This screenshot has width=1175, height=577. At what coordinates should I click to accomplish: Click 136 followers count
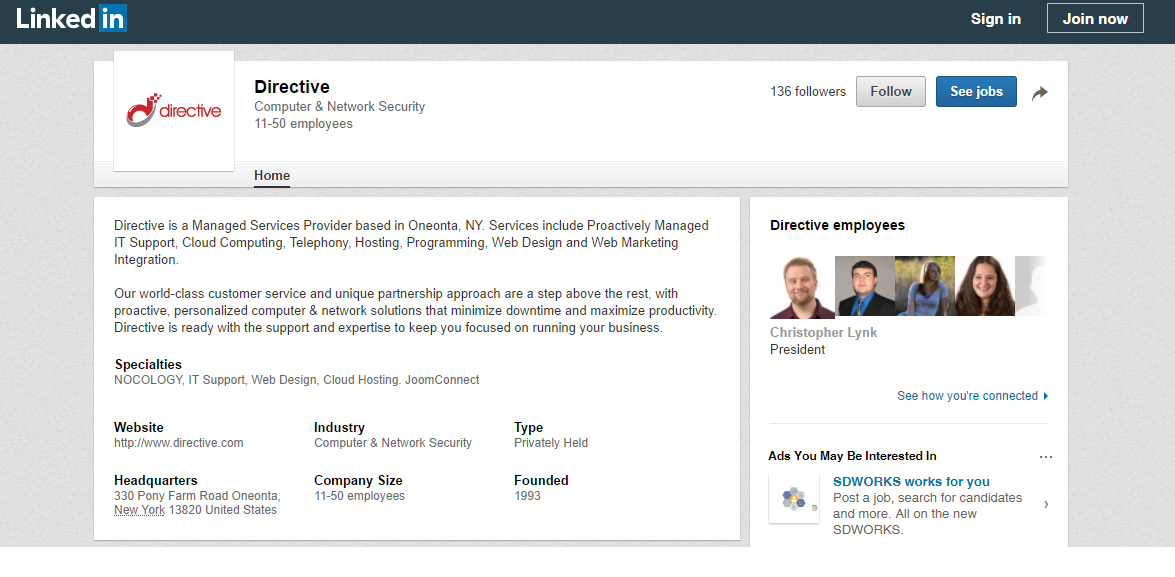(808, 91)
